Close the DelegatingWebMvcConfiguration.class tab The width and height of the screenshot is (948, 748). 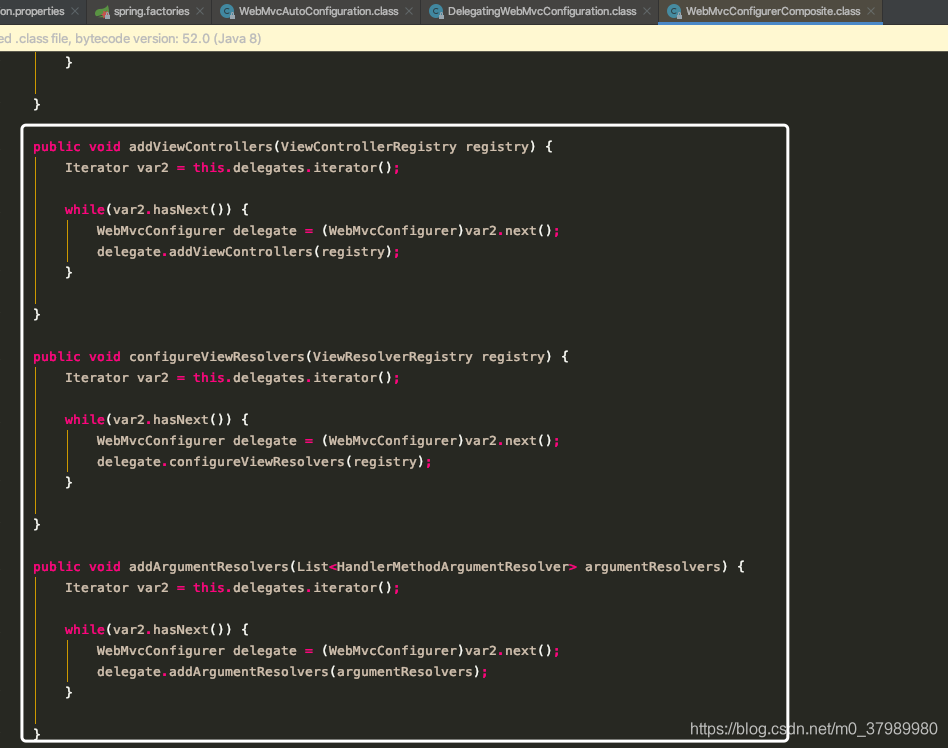pyautogui.click(x=647, y=11)
